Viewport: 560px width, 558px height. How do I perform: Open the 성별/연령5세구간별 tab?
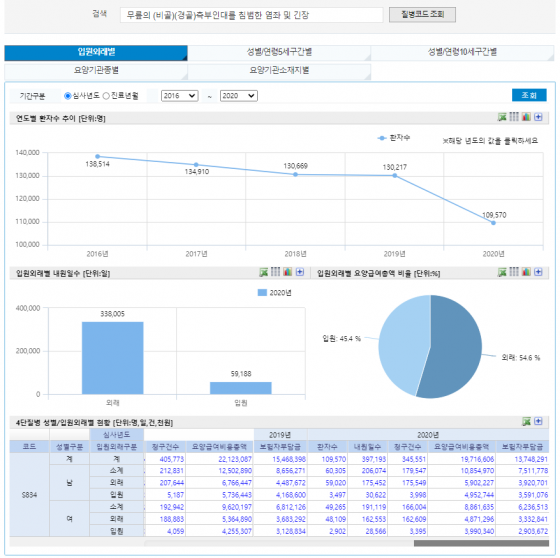pos(279,52)
